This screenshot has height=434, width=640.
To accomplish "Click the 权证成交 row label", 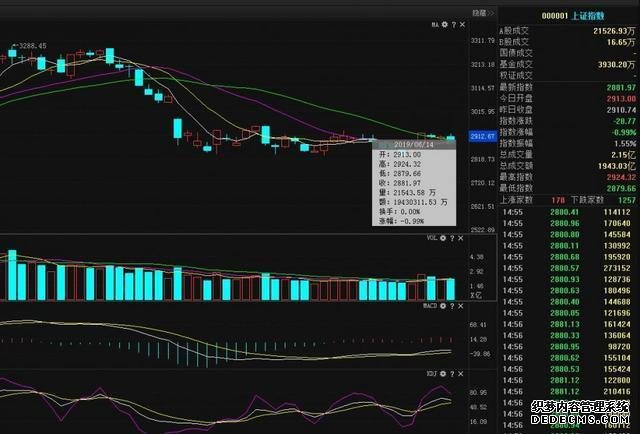I will [x=516, y=76].
